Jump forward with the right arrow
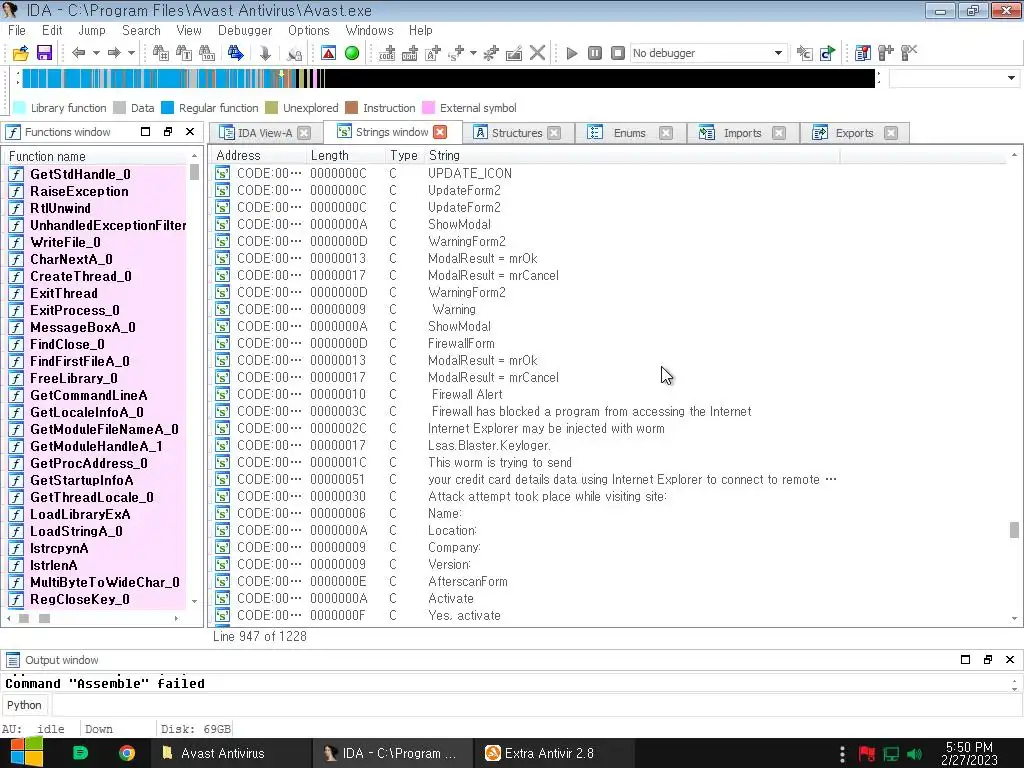This screenshot has width=1024, height=768. point(114,53)
